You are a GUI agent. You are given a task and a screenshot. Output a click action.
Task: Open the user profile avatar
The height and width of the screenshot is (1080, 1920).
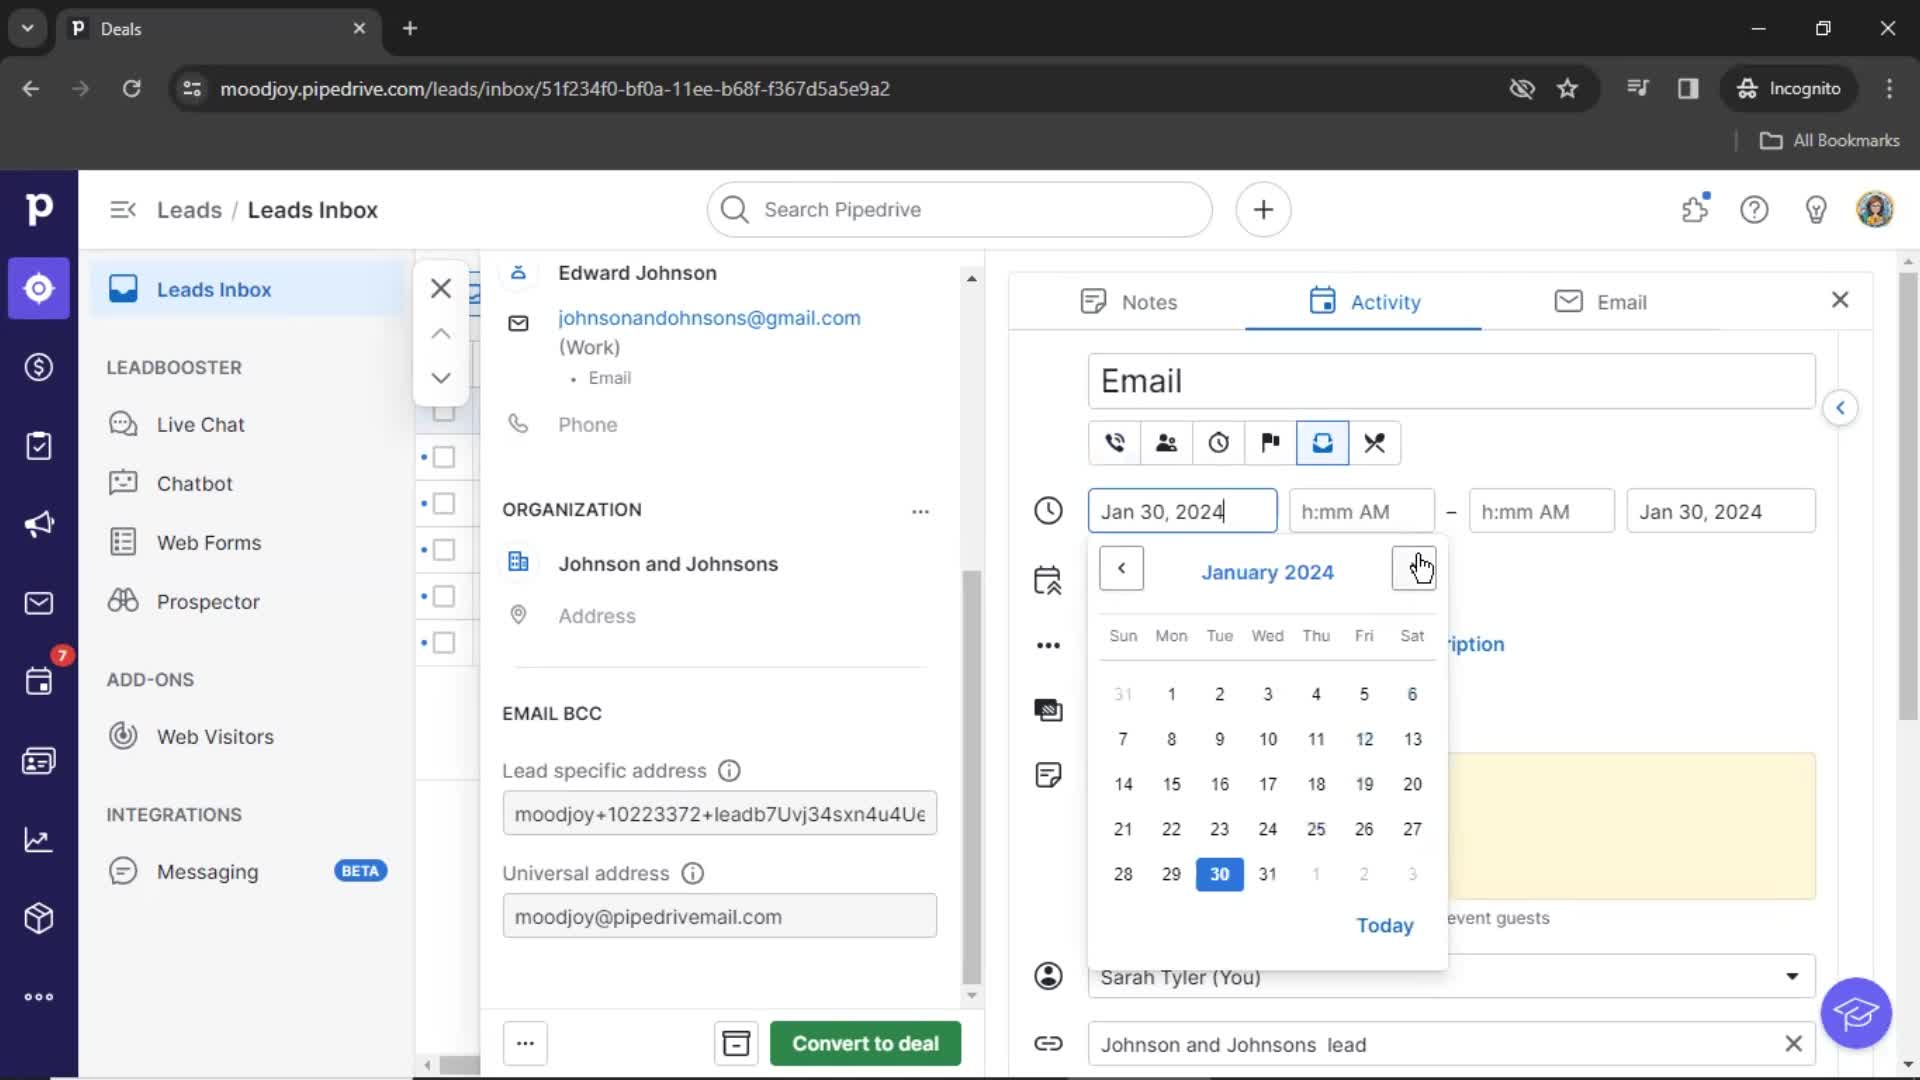pyautogui.click(x=1875, y=210)
